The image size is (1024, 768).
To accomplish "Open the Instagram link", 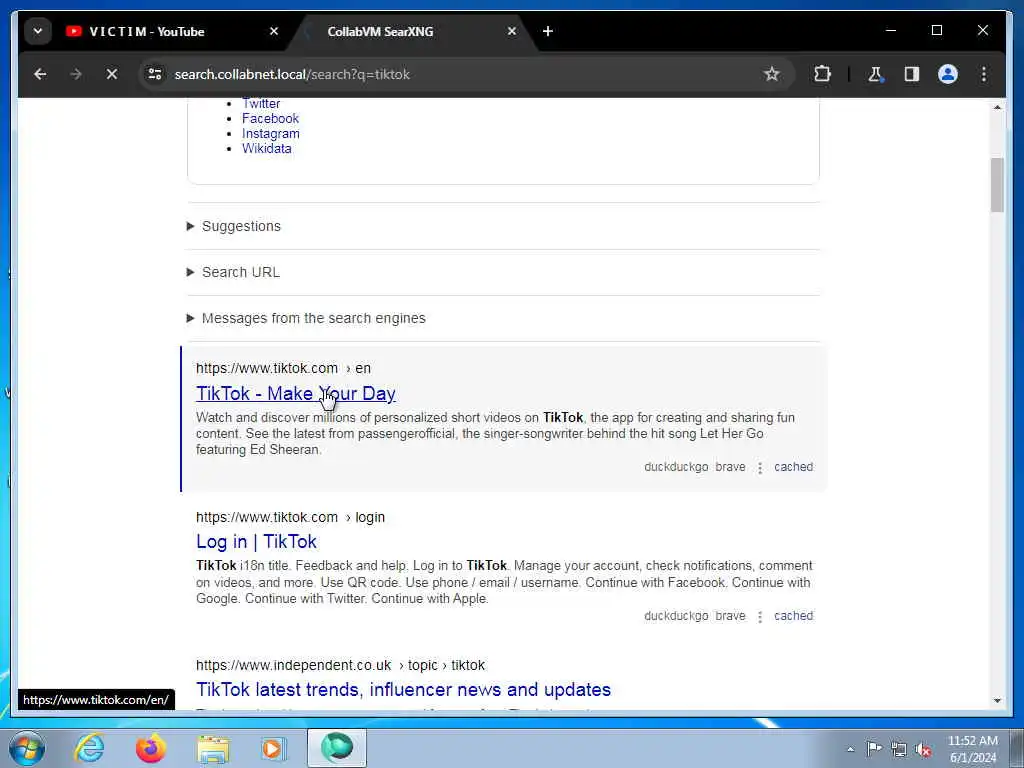I will (x=270, y=133).
